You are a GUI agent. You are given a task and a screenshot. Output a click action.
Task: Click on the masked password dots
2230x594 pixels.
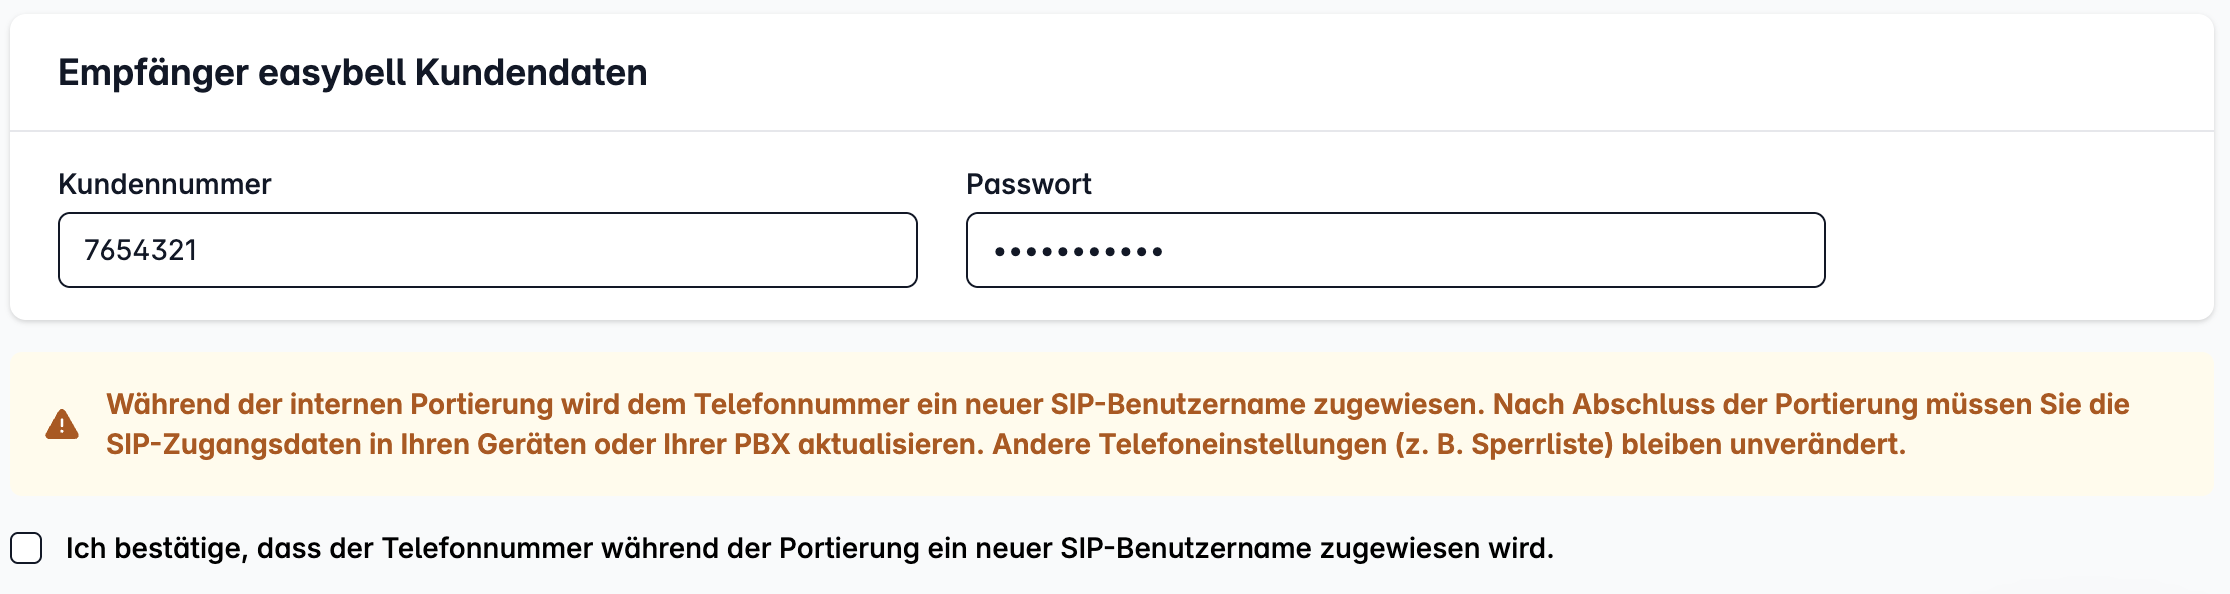tap(1078, 252)
